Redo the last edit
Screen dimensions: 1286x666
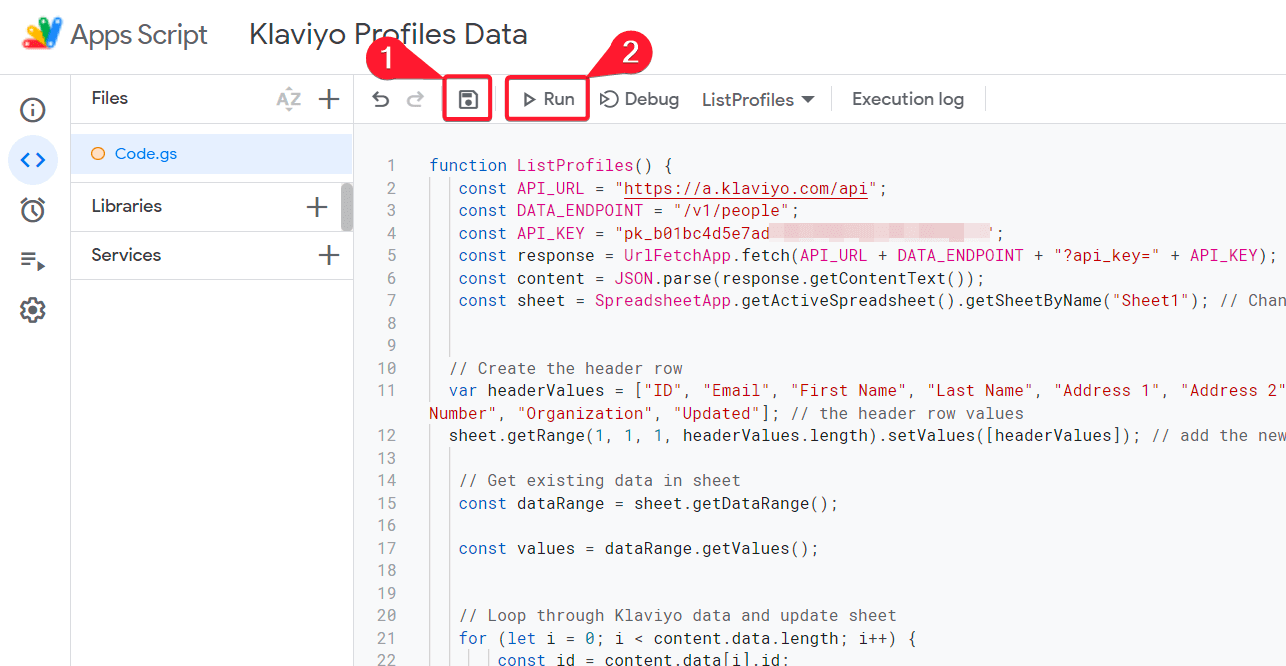(415, 99)
